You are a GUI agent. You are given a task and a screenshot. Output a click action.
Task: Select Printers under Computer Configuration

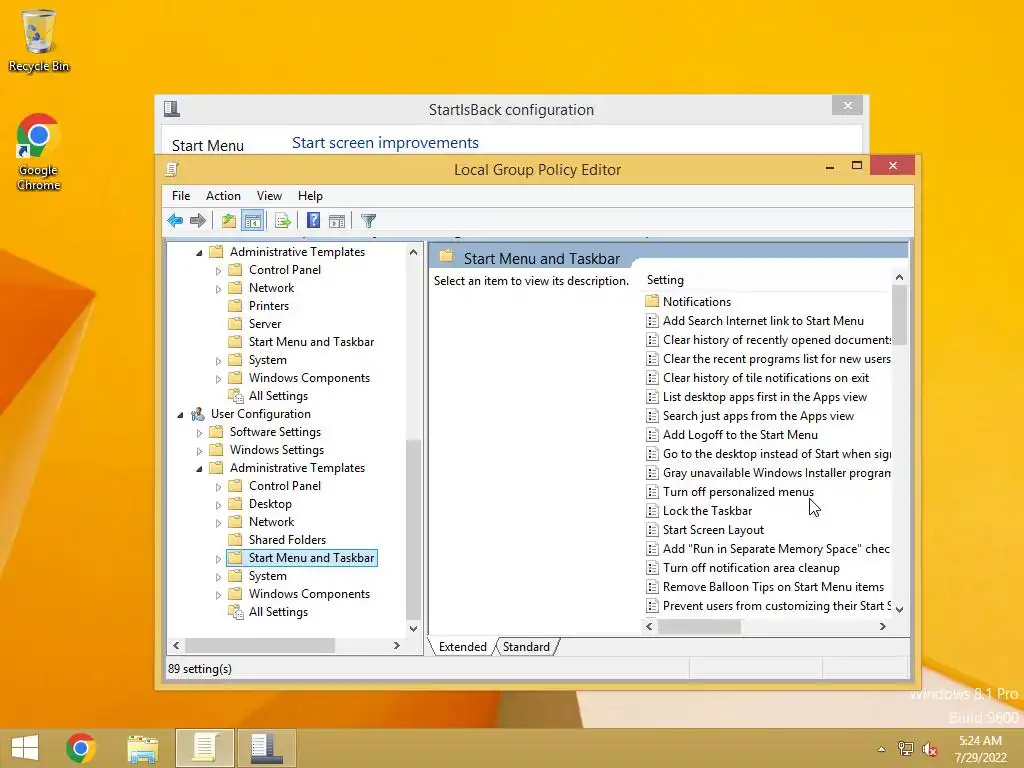pos(268,306)
